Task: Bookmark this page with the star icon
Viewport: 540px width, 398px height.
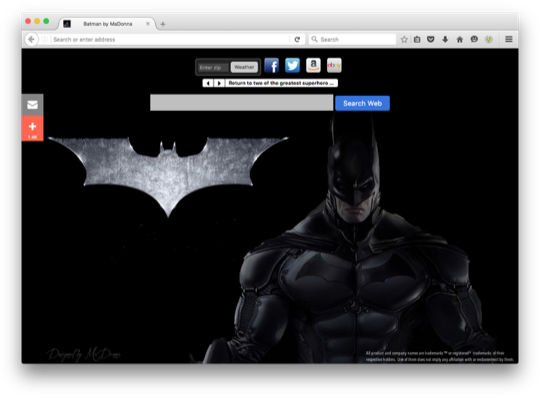Action: (404, 40)
